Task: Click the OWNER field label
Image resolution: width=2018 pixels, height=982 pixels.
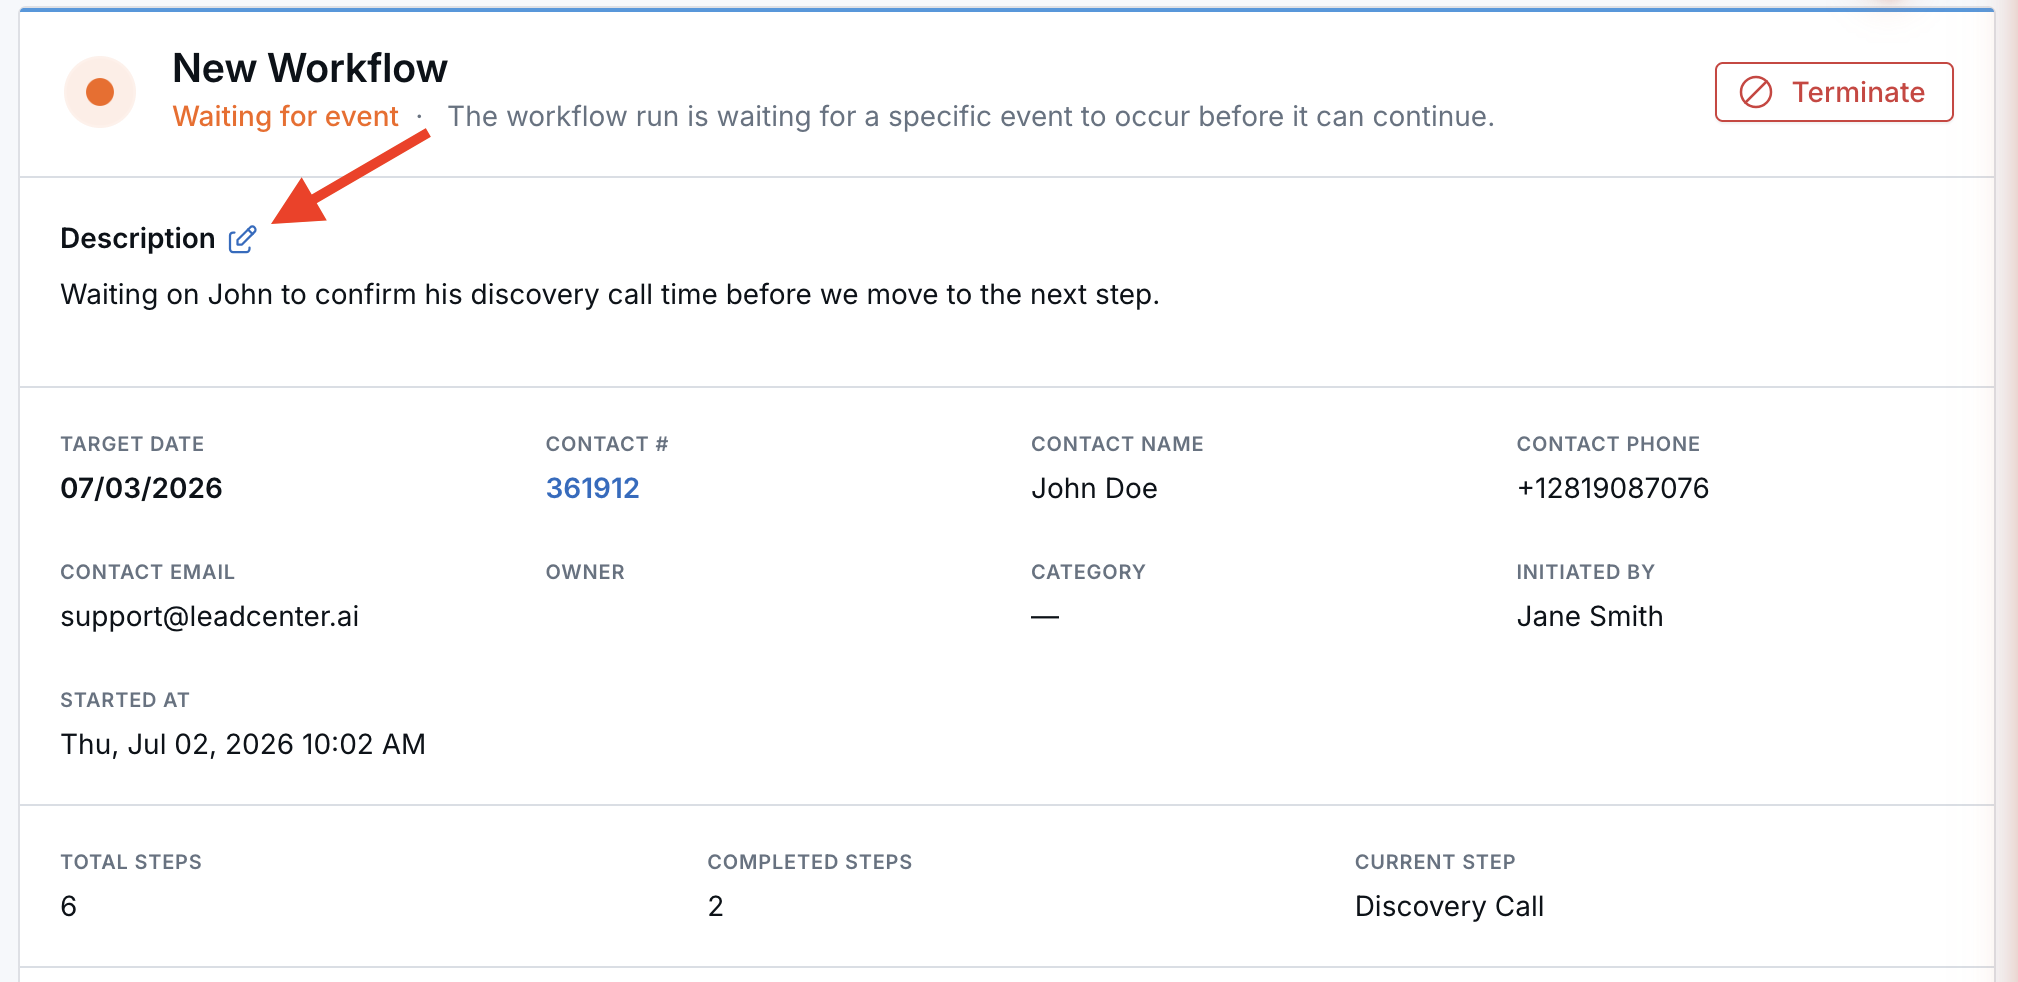Action: pos(585,572)
